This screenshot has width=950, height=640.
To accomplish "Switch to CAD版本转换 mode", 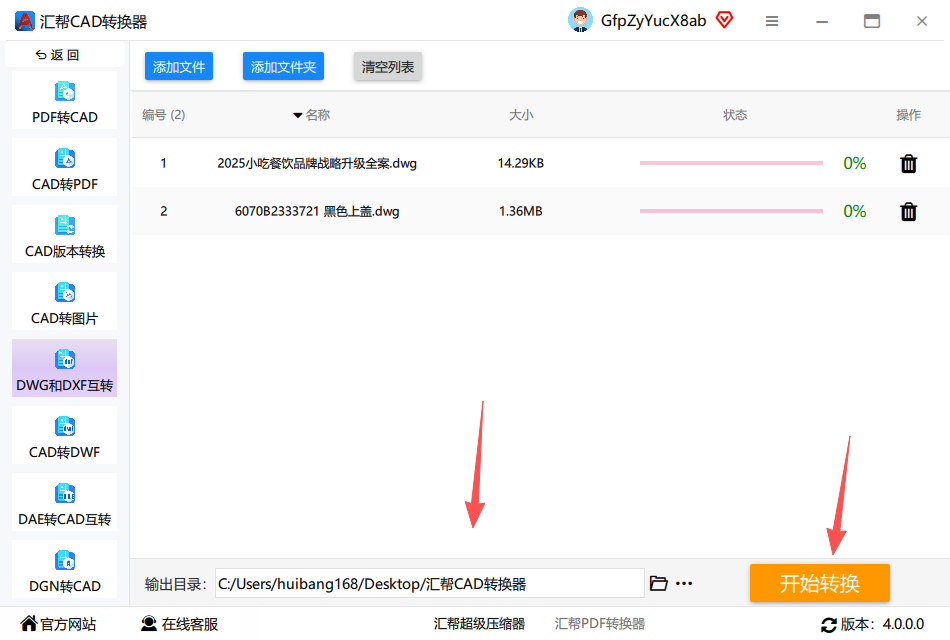I will pos(64,234).
